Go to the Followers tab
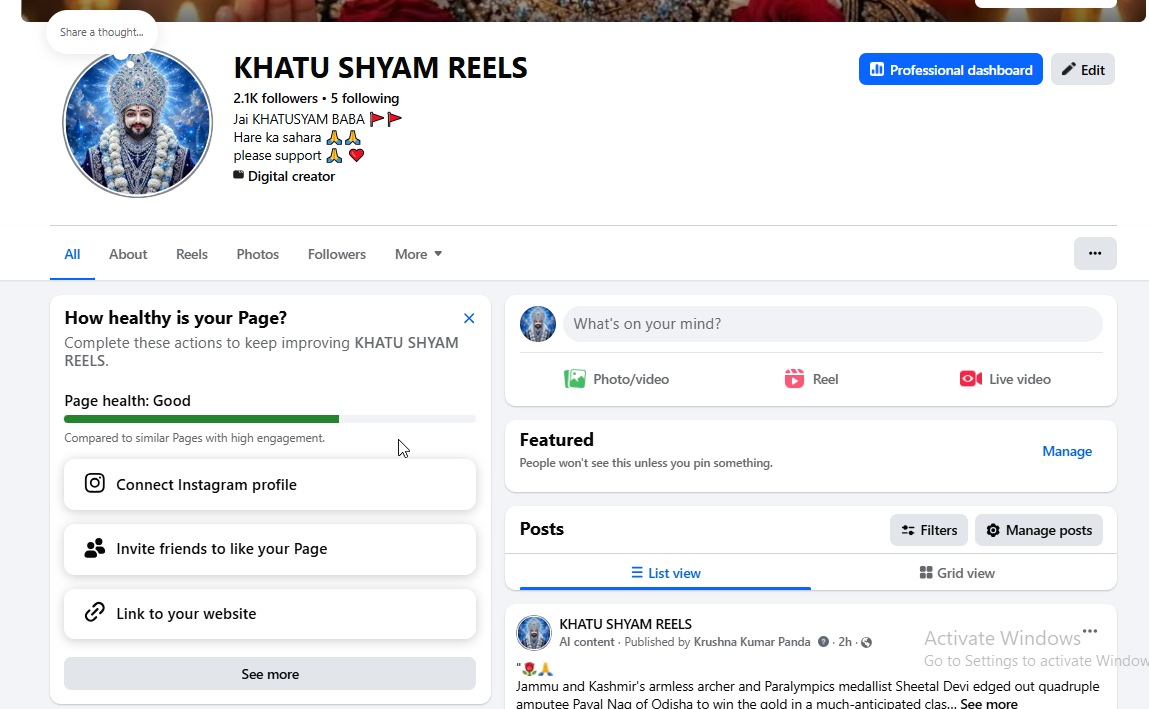 click(x=336, y=254)
